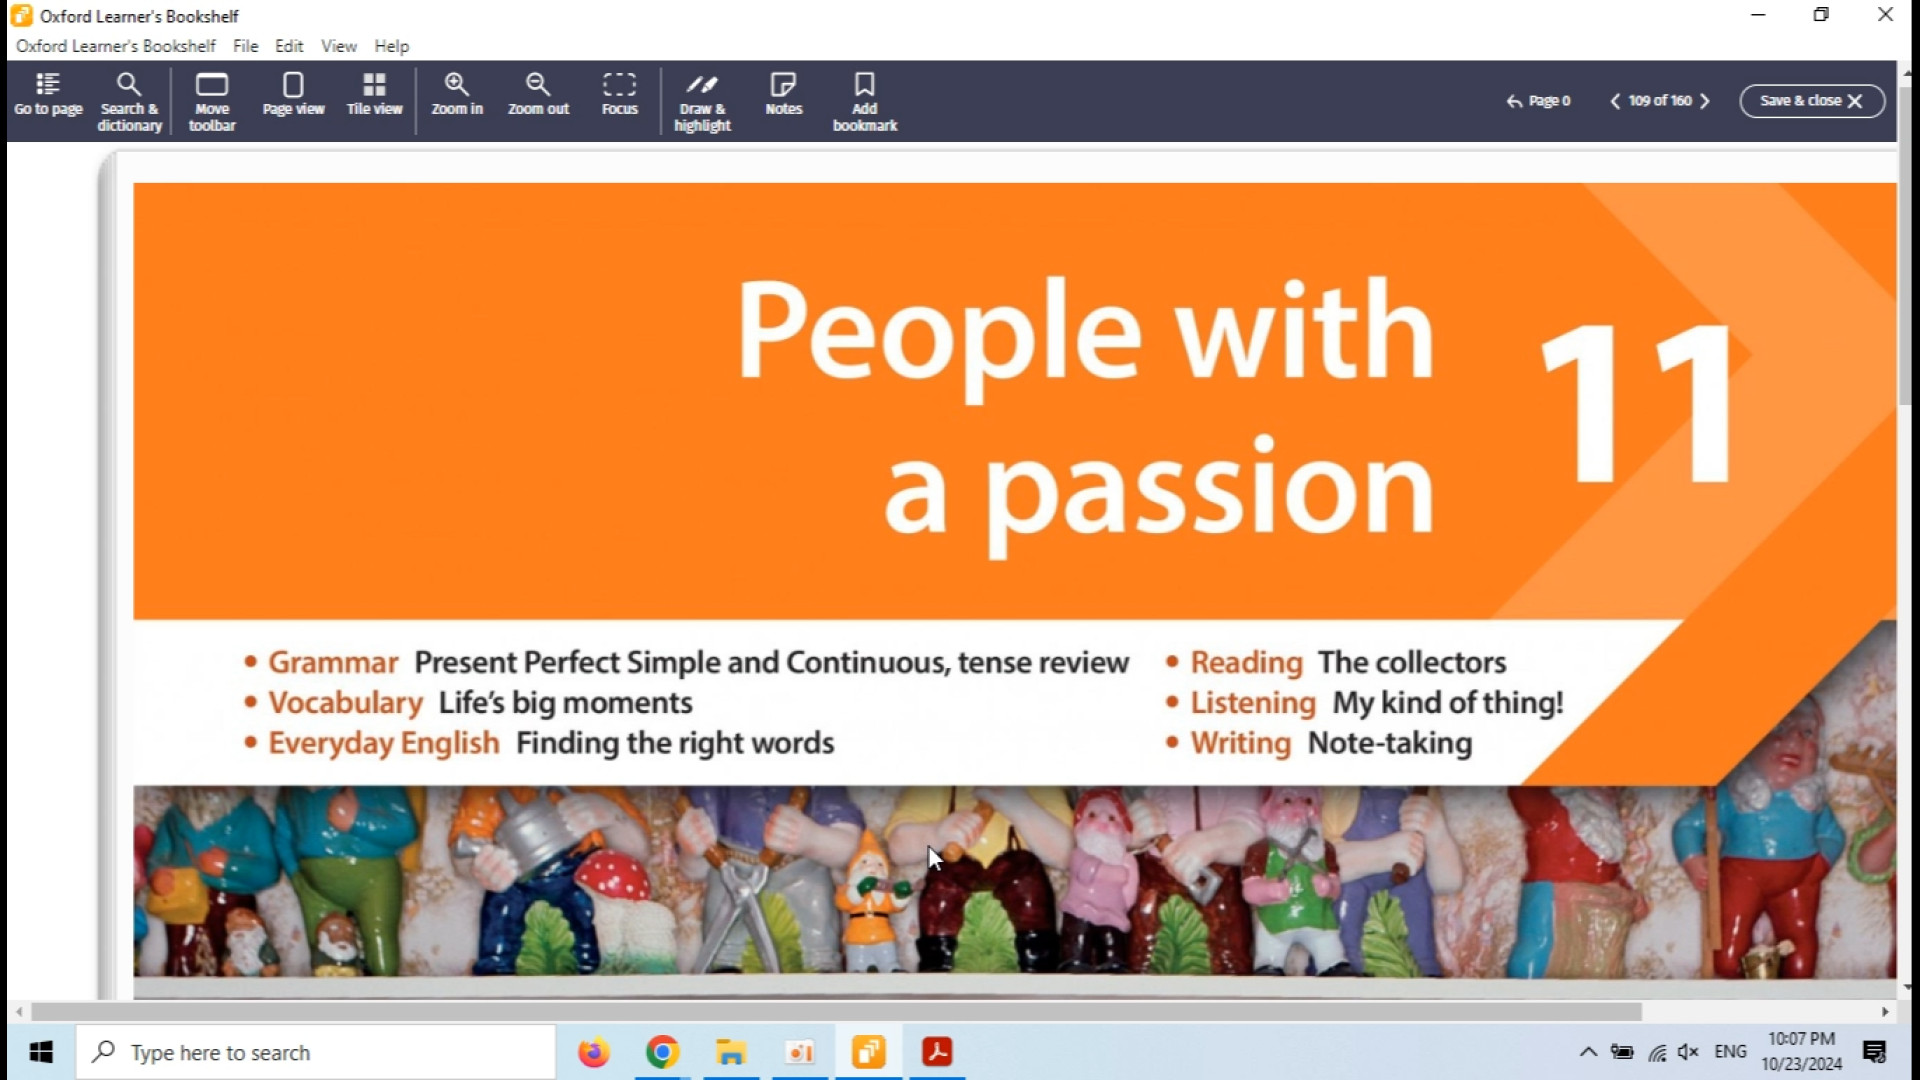Open the Go to page tool

[48, 95]
